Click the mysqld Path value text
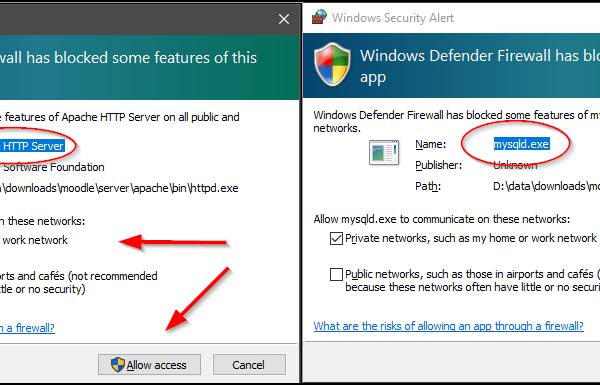The width and height of the screenshot is (600, 385). [x=546, y=186]
